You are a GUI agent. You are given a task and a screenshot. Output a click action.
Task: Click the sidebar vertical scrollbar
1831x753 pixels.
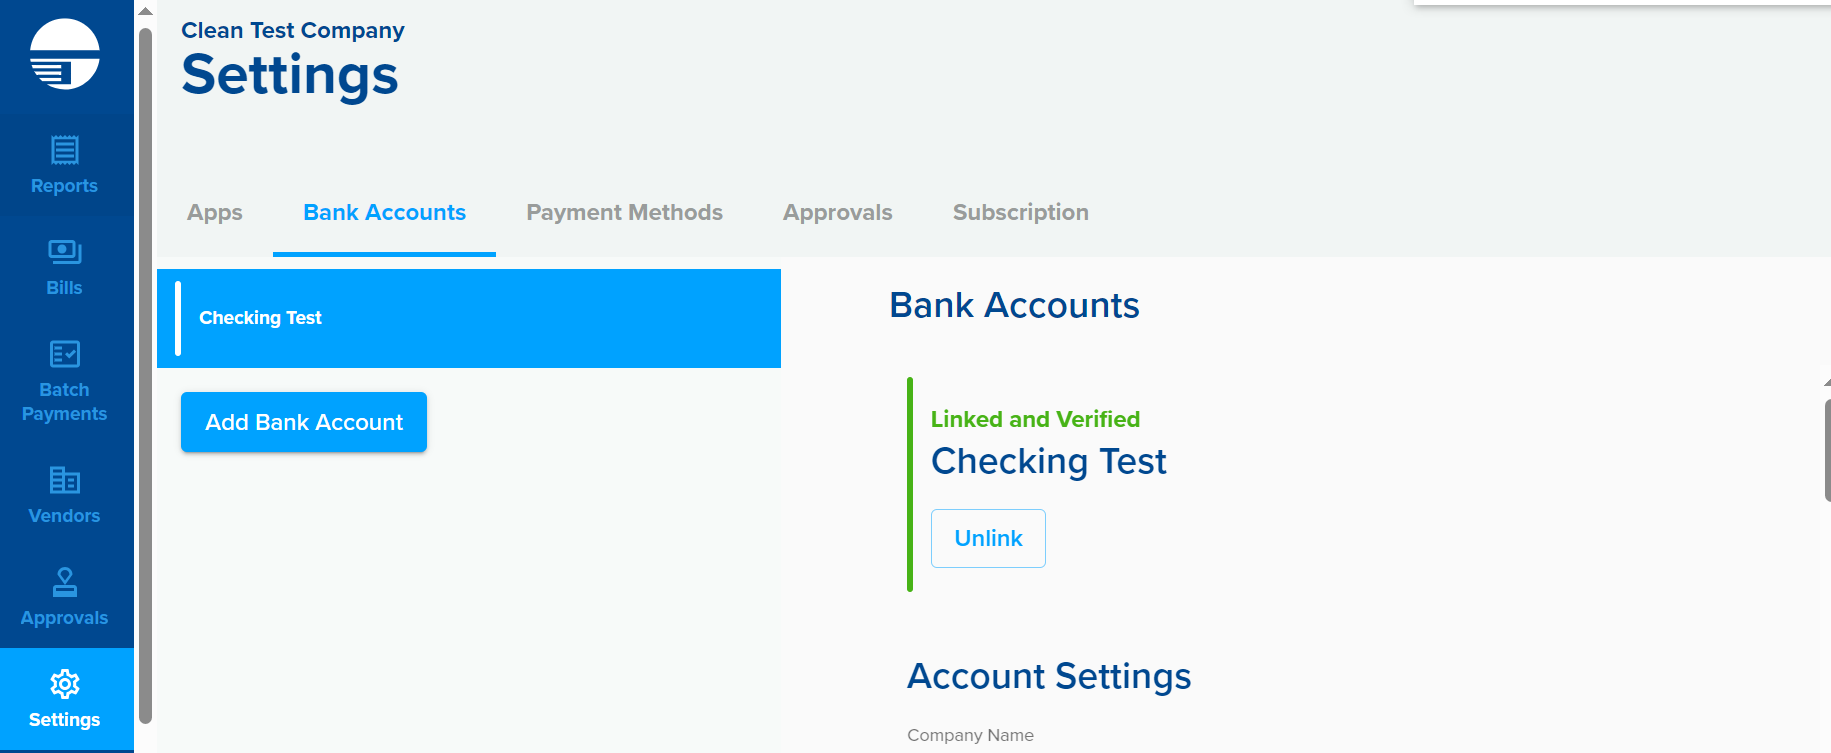(x=145, y=375)
